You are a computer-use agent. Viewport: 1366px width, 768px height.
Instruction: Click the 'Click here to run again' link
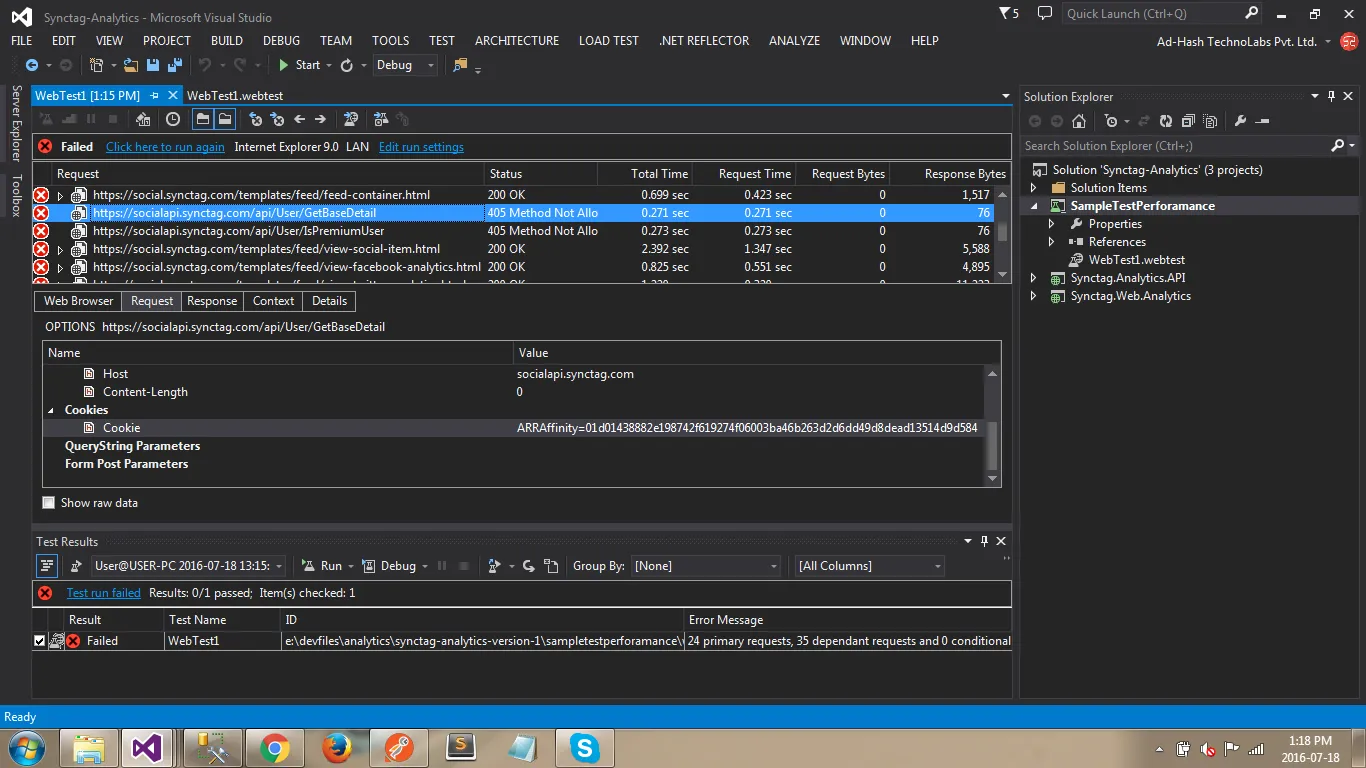[165, 147]
